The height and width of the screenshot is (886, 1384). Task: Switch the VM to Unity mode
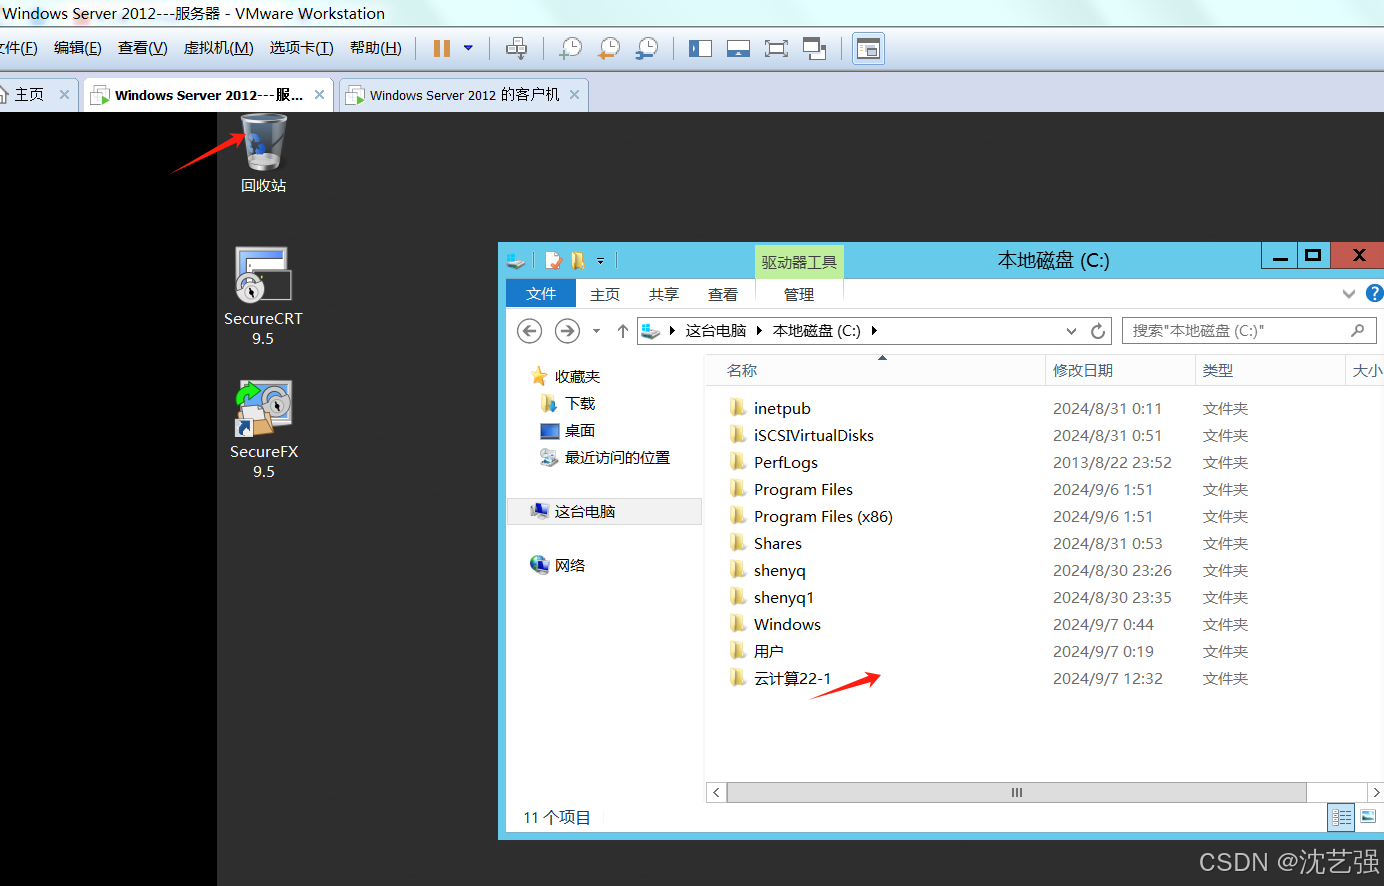tap(814, 48)
